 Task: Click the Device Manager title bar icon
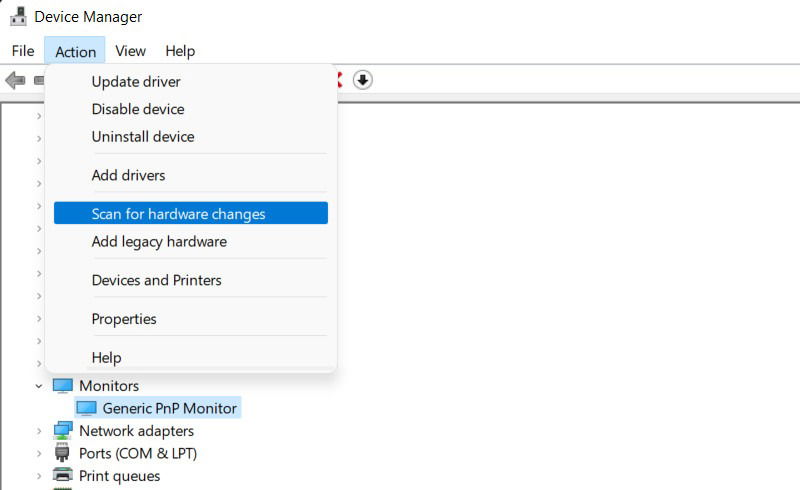(x=18, y=16)
